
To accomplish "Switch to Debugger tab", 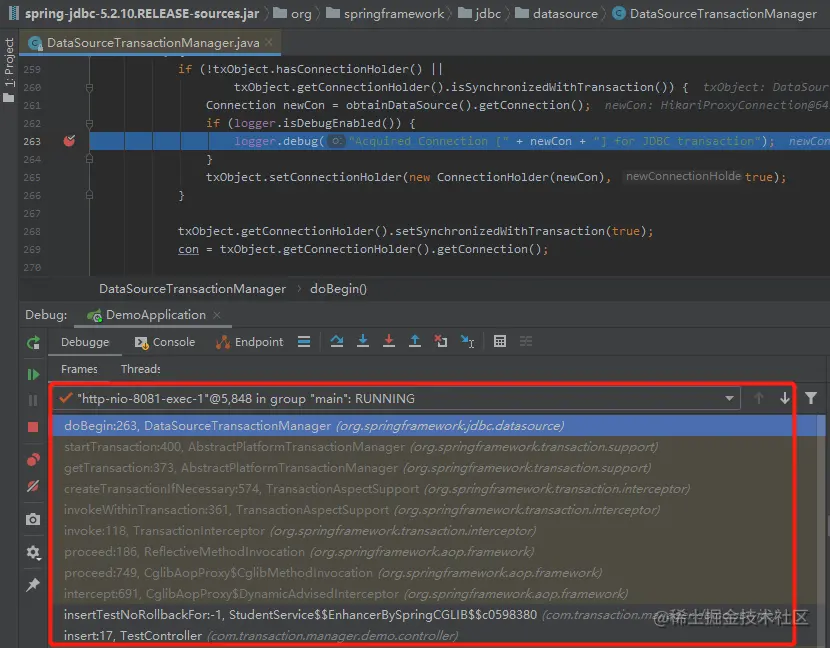I will [x=85, y=342].
